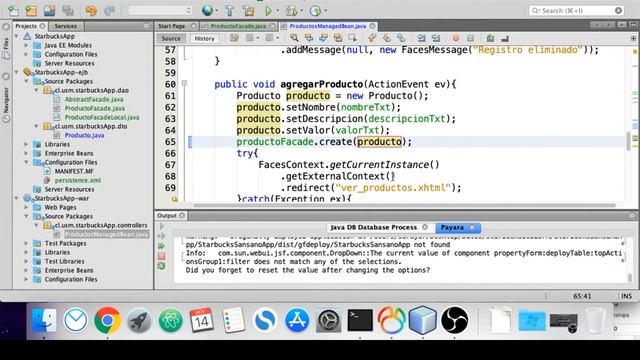
Task: Switch to the Projects tab
Action: point(26,26)
